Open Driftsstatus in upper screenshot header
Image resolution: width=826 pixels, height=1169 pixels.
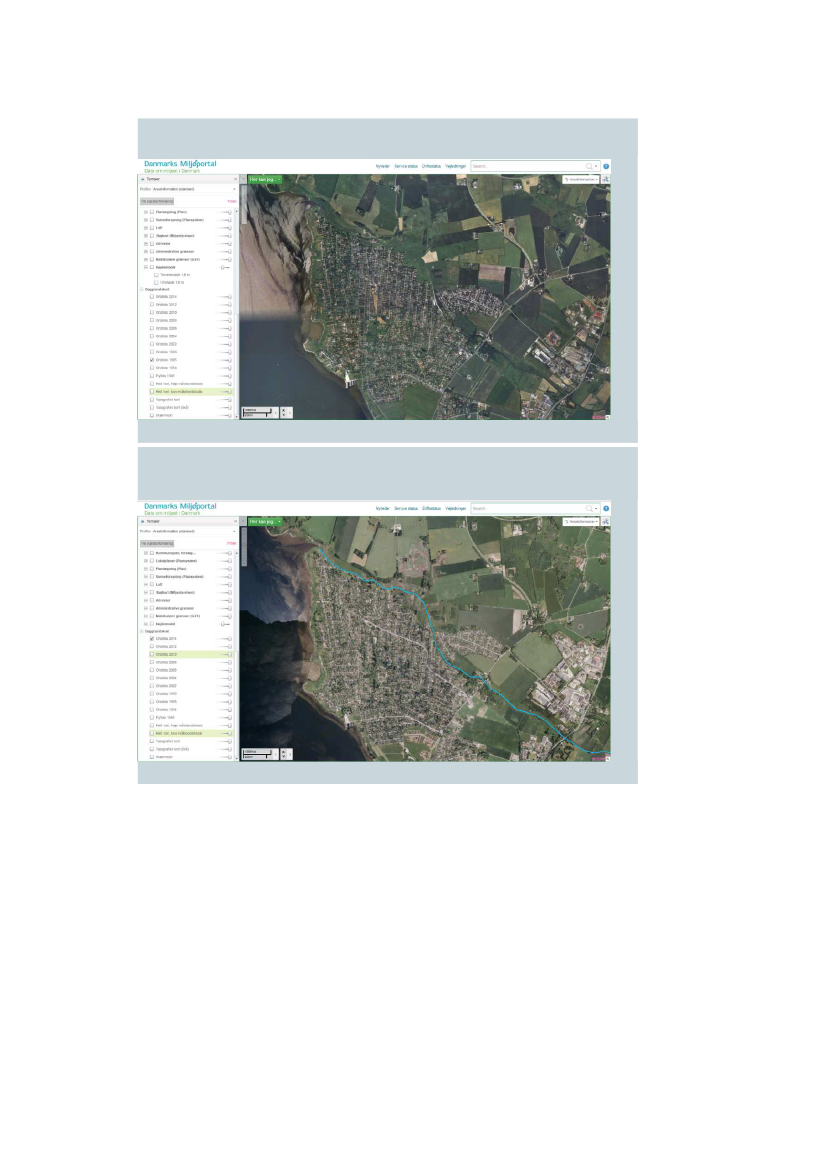pyautogui.click(x=432, y=166)
